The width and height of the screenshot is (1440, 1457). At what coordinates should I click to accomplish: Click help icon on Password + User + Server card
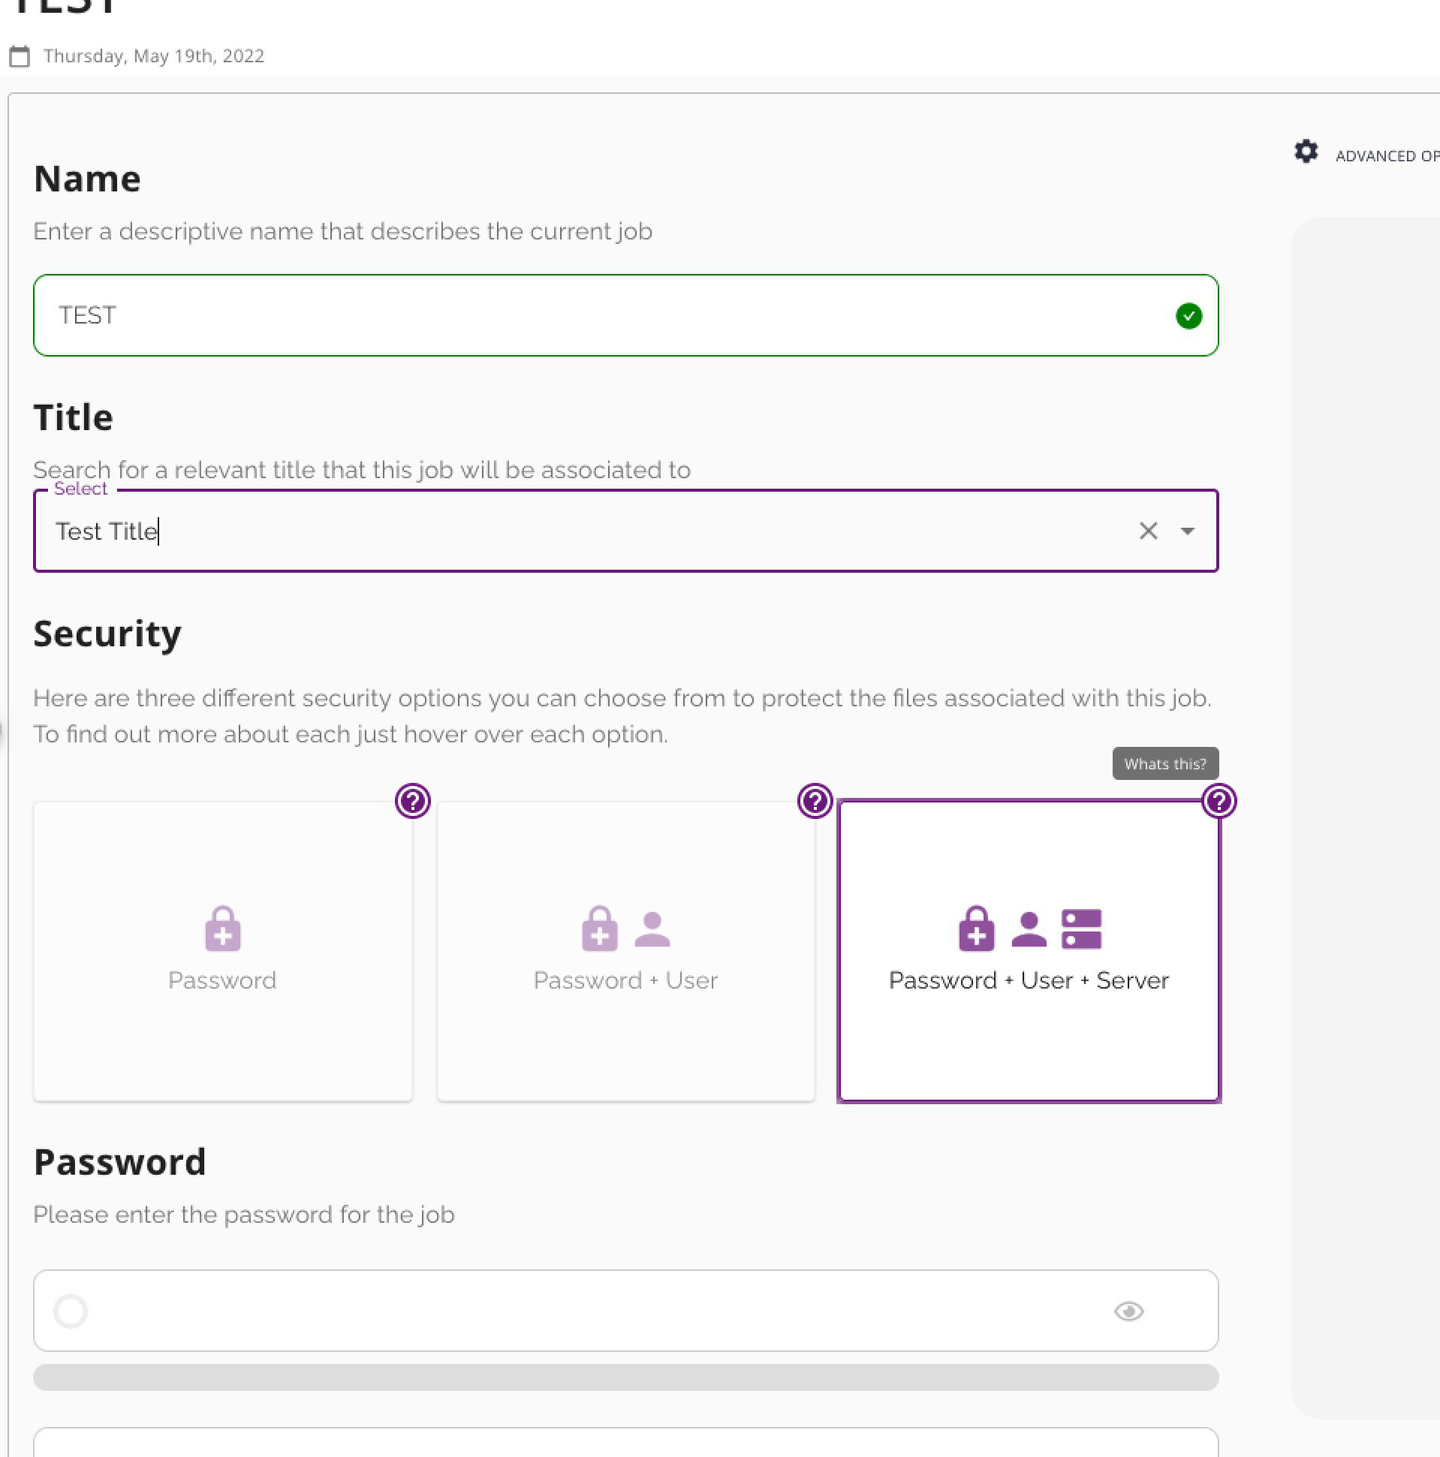[1218, 801]
